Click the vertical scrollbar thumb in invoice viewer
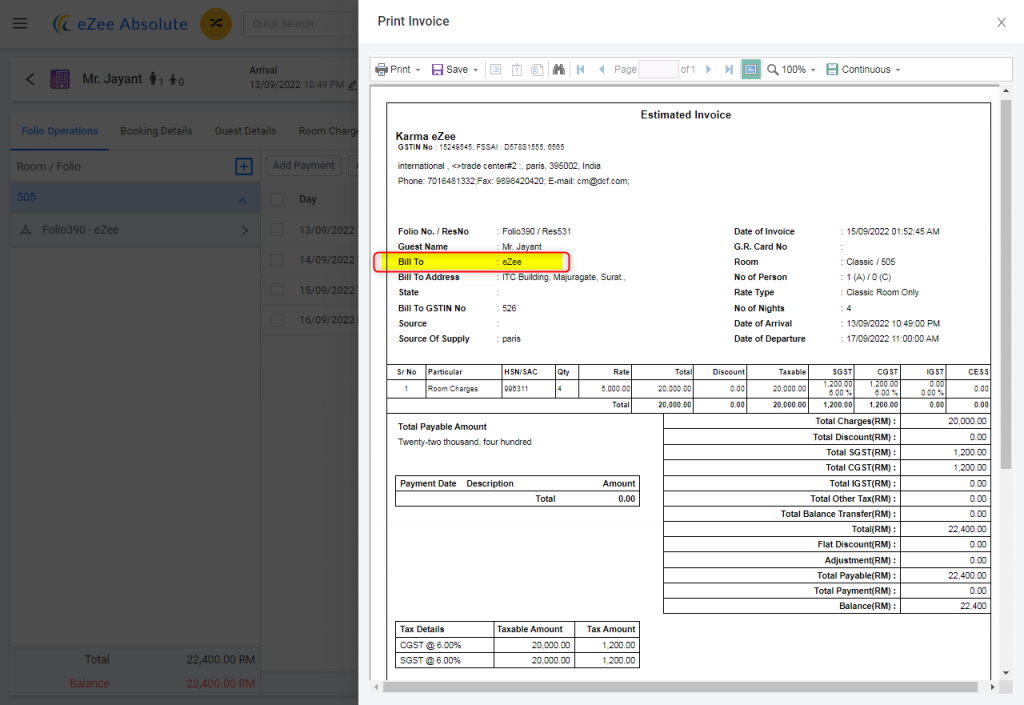The image size is (1024, 705). point(1006,284)
